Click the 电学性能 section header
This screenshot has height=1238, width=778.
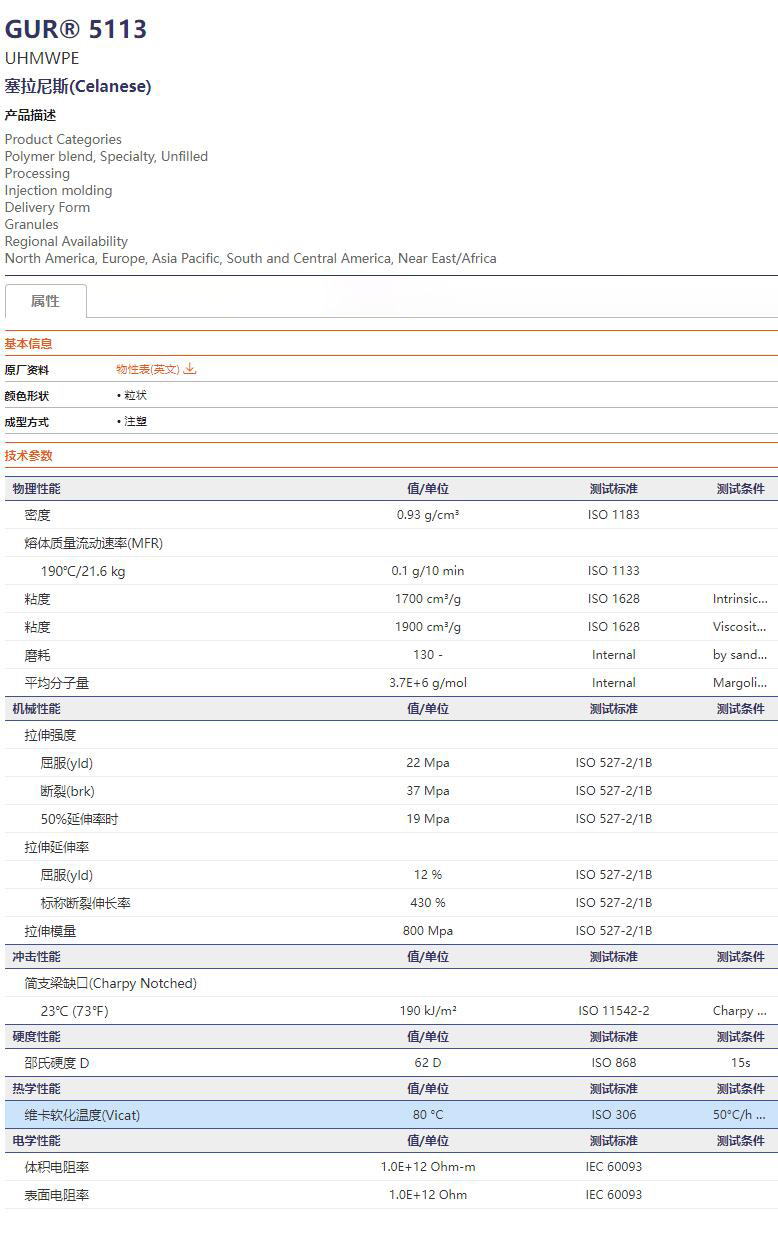[x=37, y=1141]
